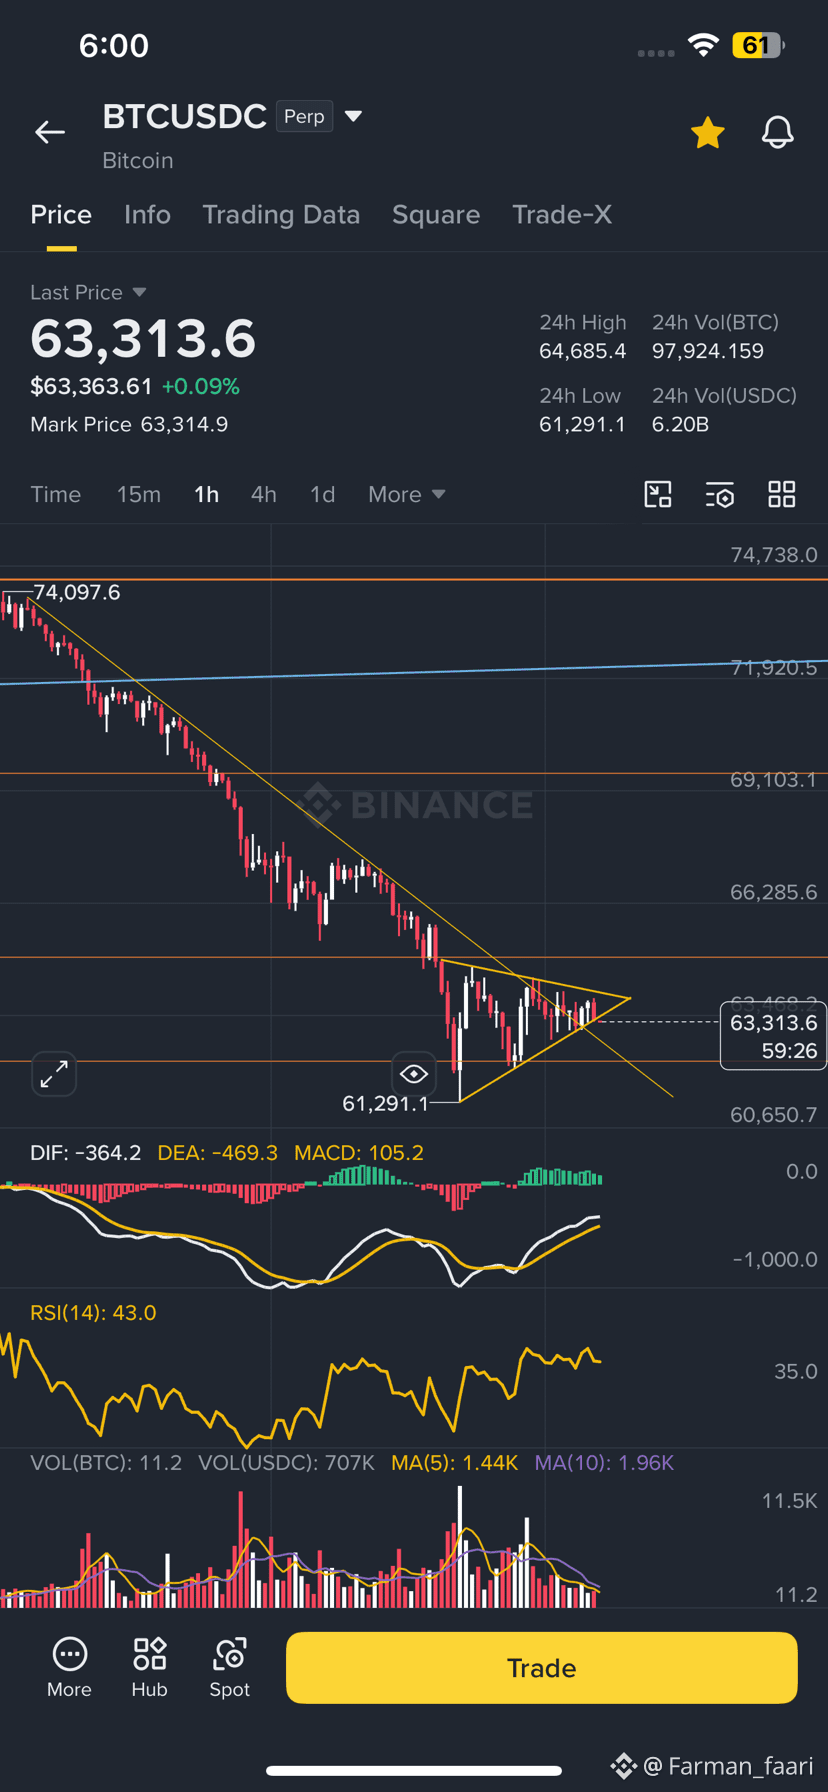Switch to the Price tab
The image size is (828, 1792).
(61, 215)
